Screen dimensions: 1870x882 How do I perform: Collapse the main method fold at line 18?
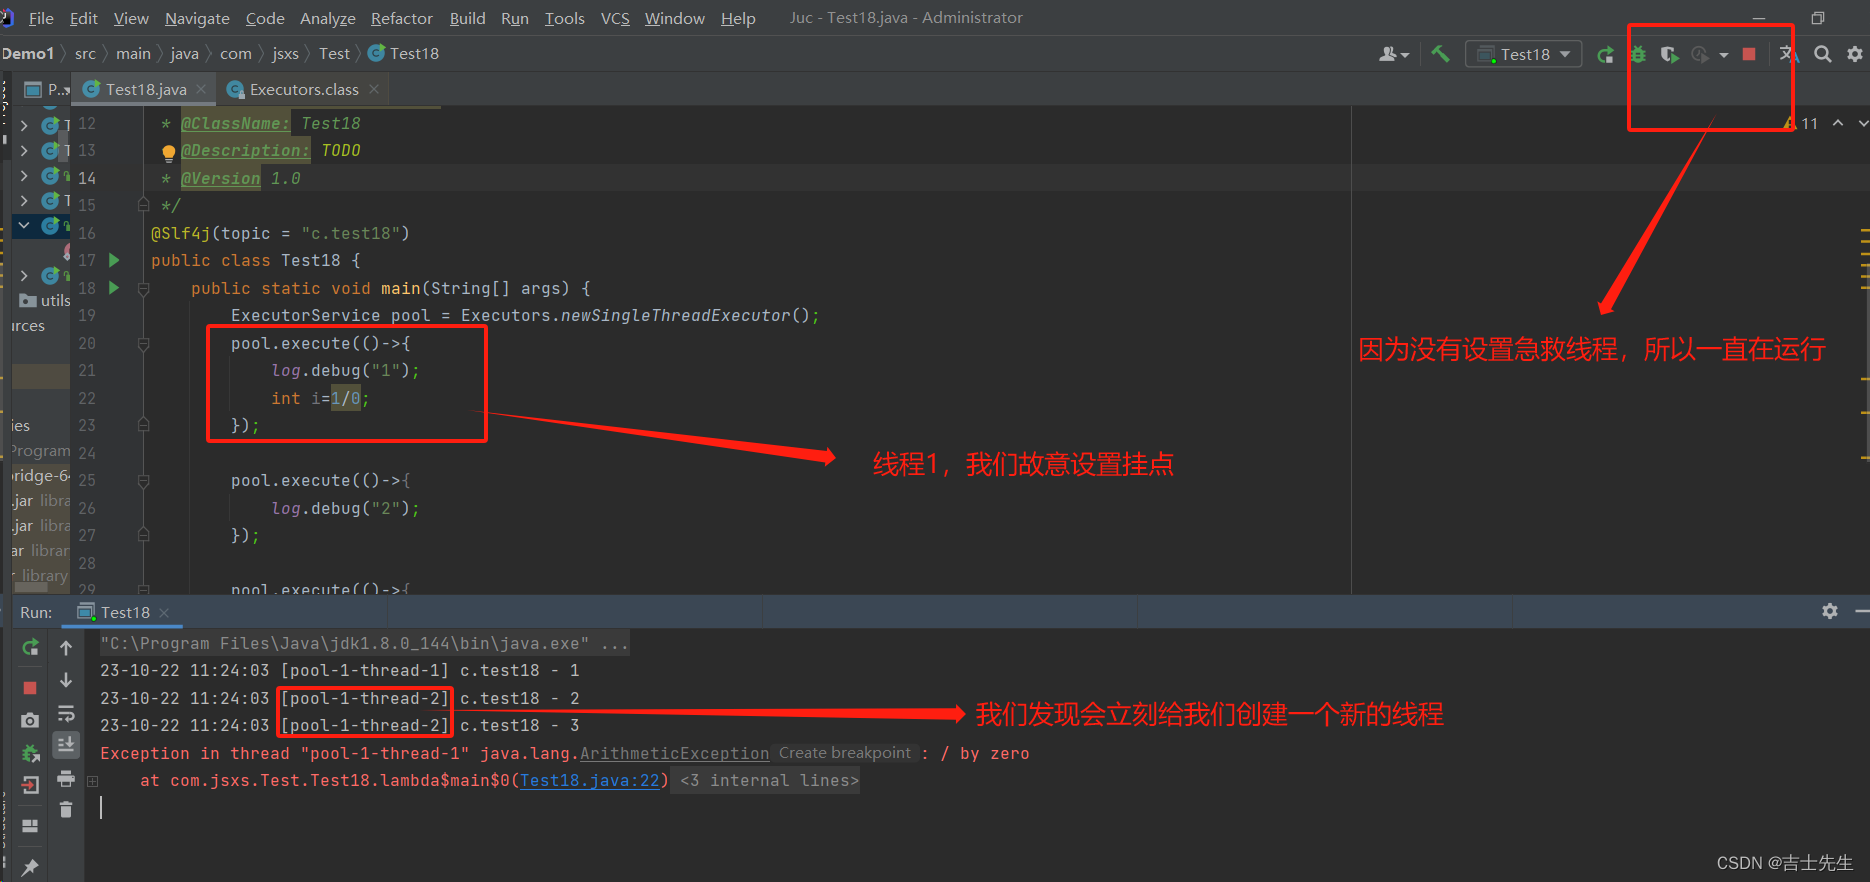pyautogui.click(x=143, y=288)
